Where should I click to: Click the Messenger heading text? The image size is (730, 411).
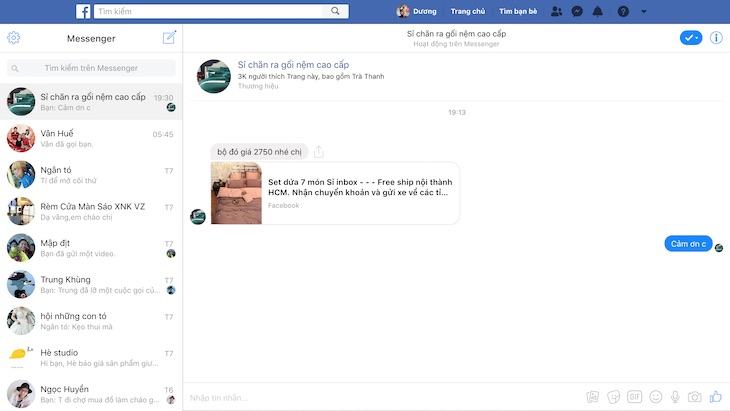pos(91,38)
